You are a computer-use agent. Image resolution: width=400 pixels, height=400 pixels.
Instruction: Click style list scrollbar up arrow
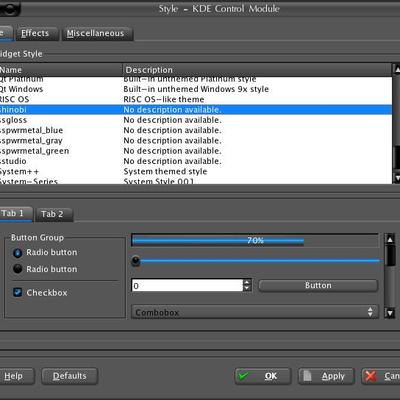click(x=397, y=70)
